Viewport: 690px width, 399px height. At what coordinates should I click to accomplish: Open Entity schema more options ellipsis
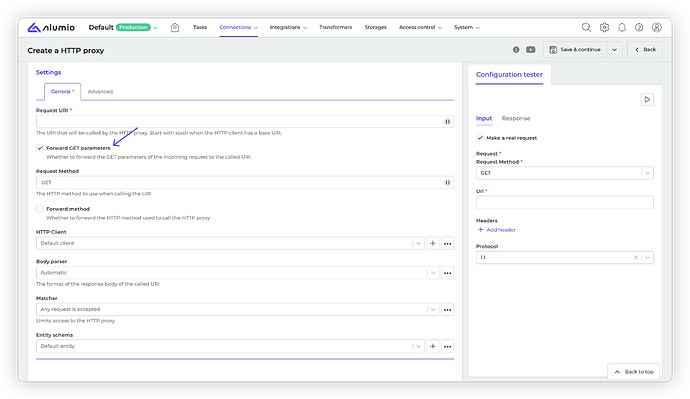point(448,346)
